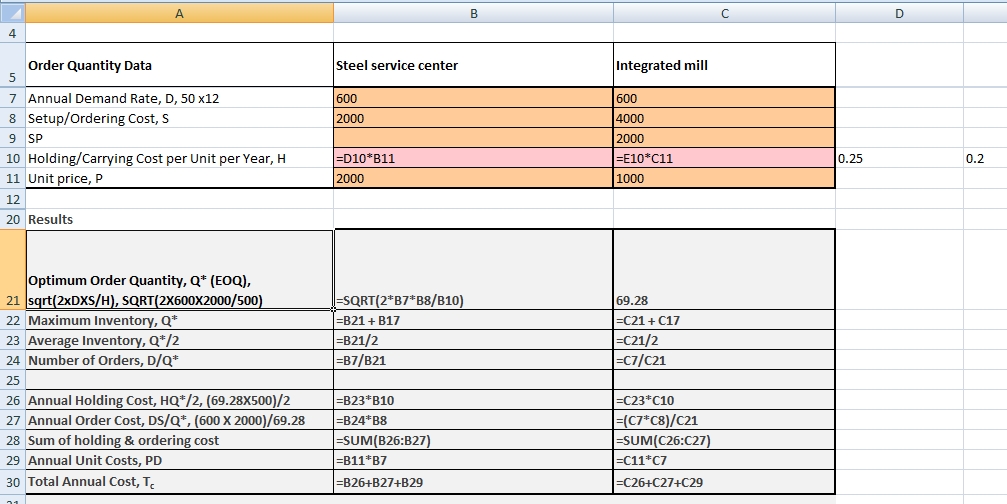Select the row 10 header
The image size is (1007, 504).
click(12, 159)
